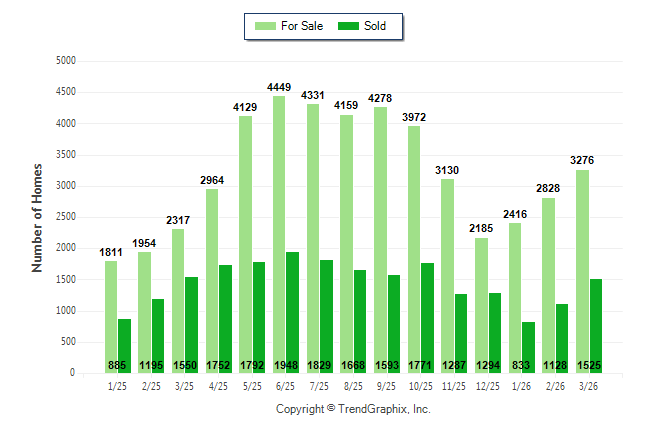Click the Sold bar for 10/25
Screen dimensions: 646x434
point(427,310)
